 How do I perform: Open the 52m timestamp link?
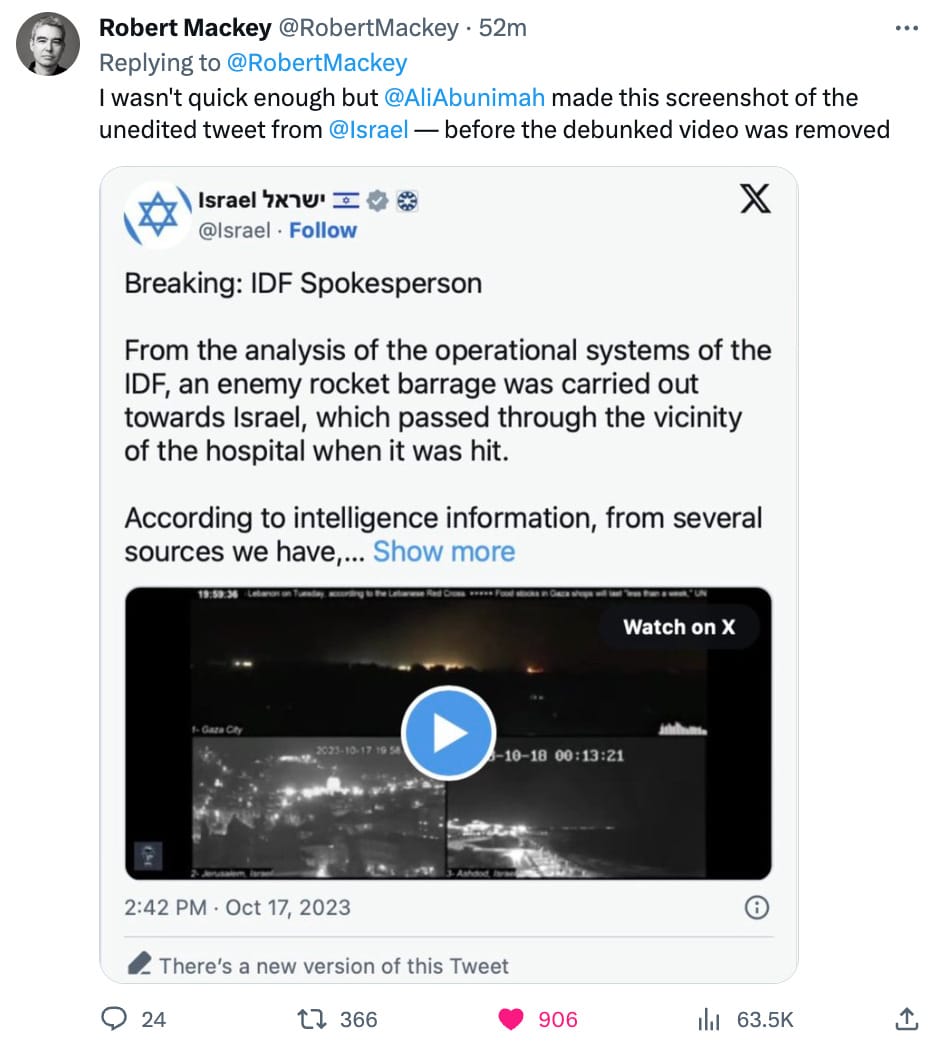[503, 28]
